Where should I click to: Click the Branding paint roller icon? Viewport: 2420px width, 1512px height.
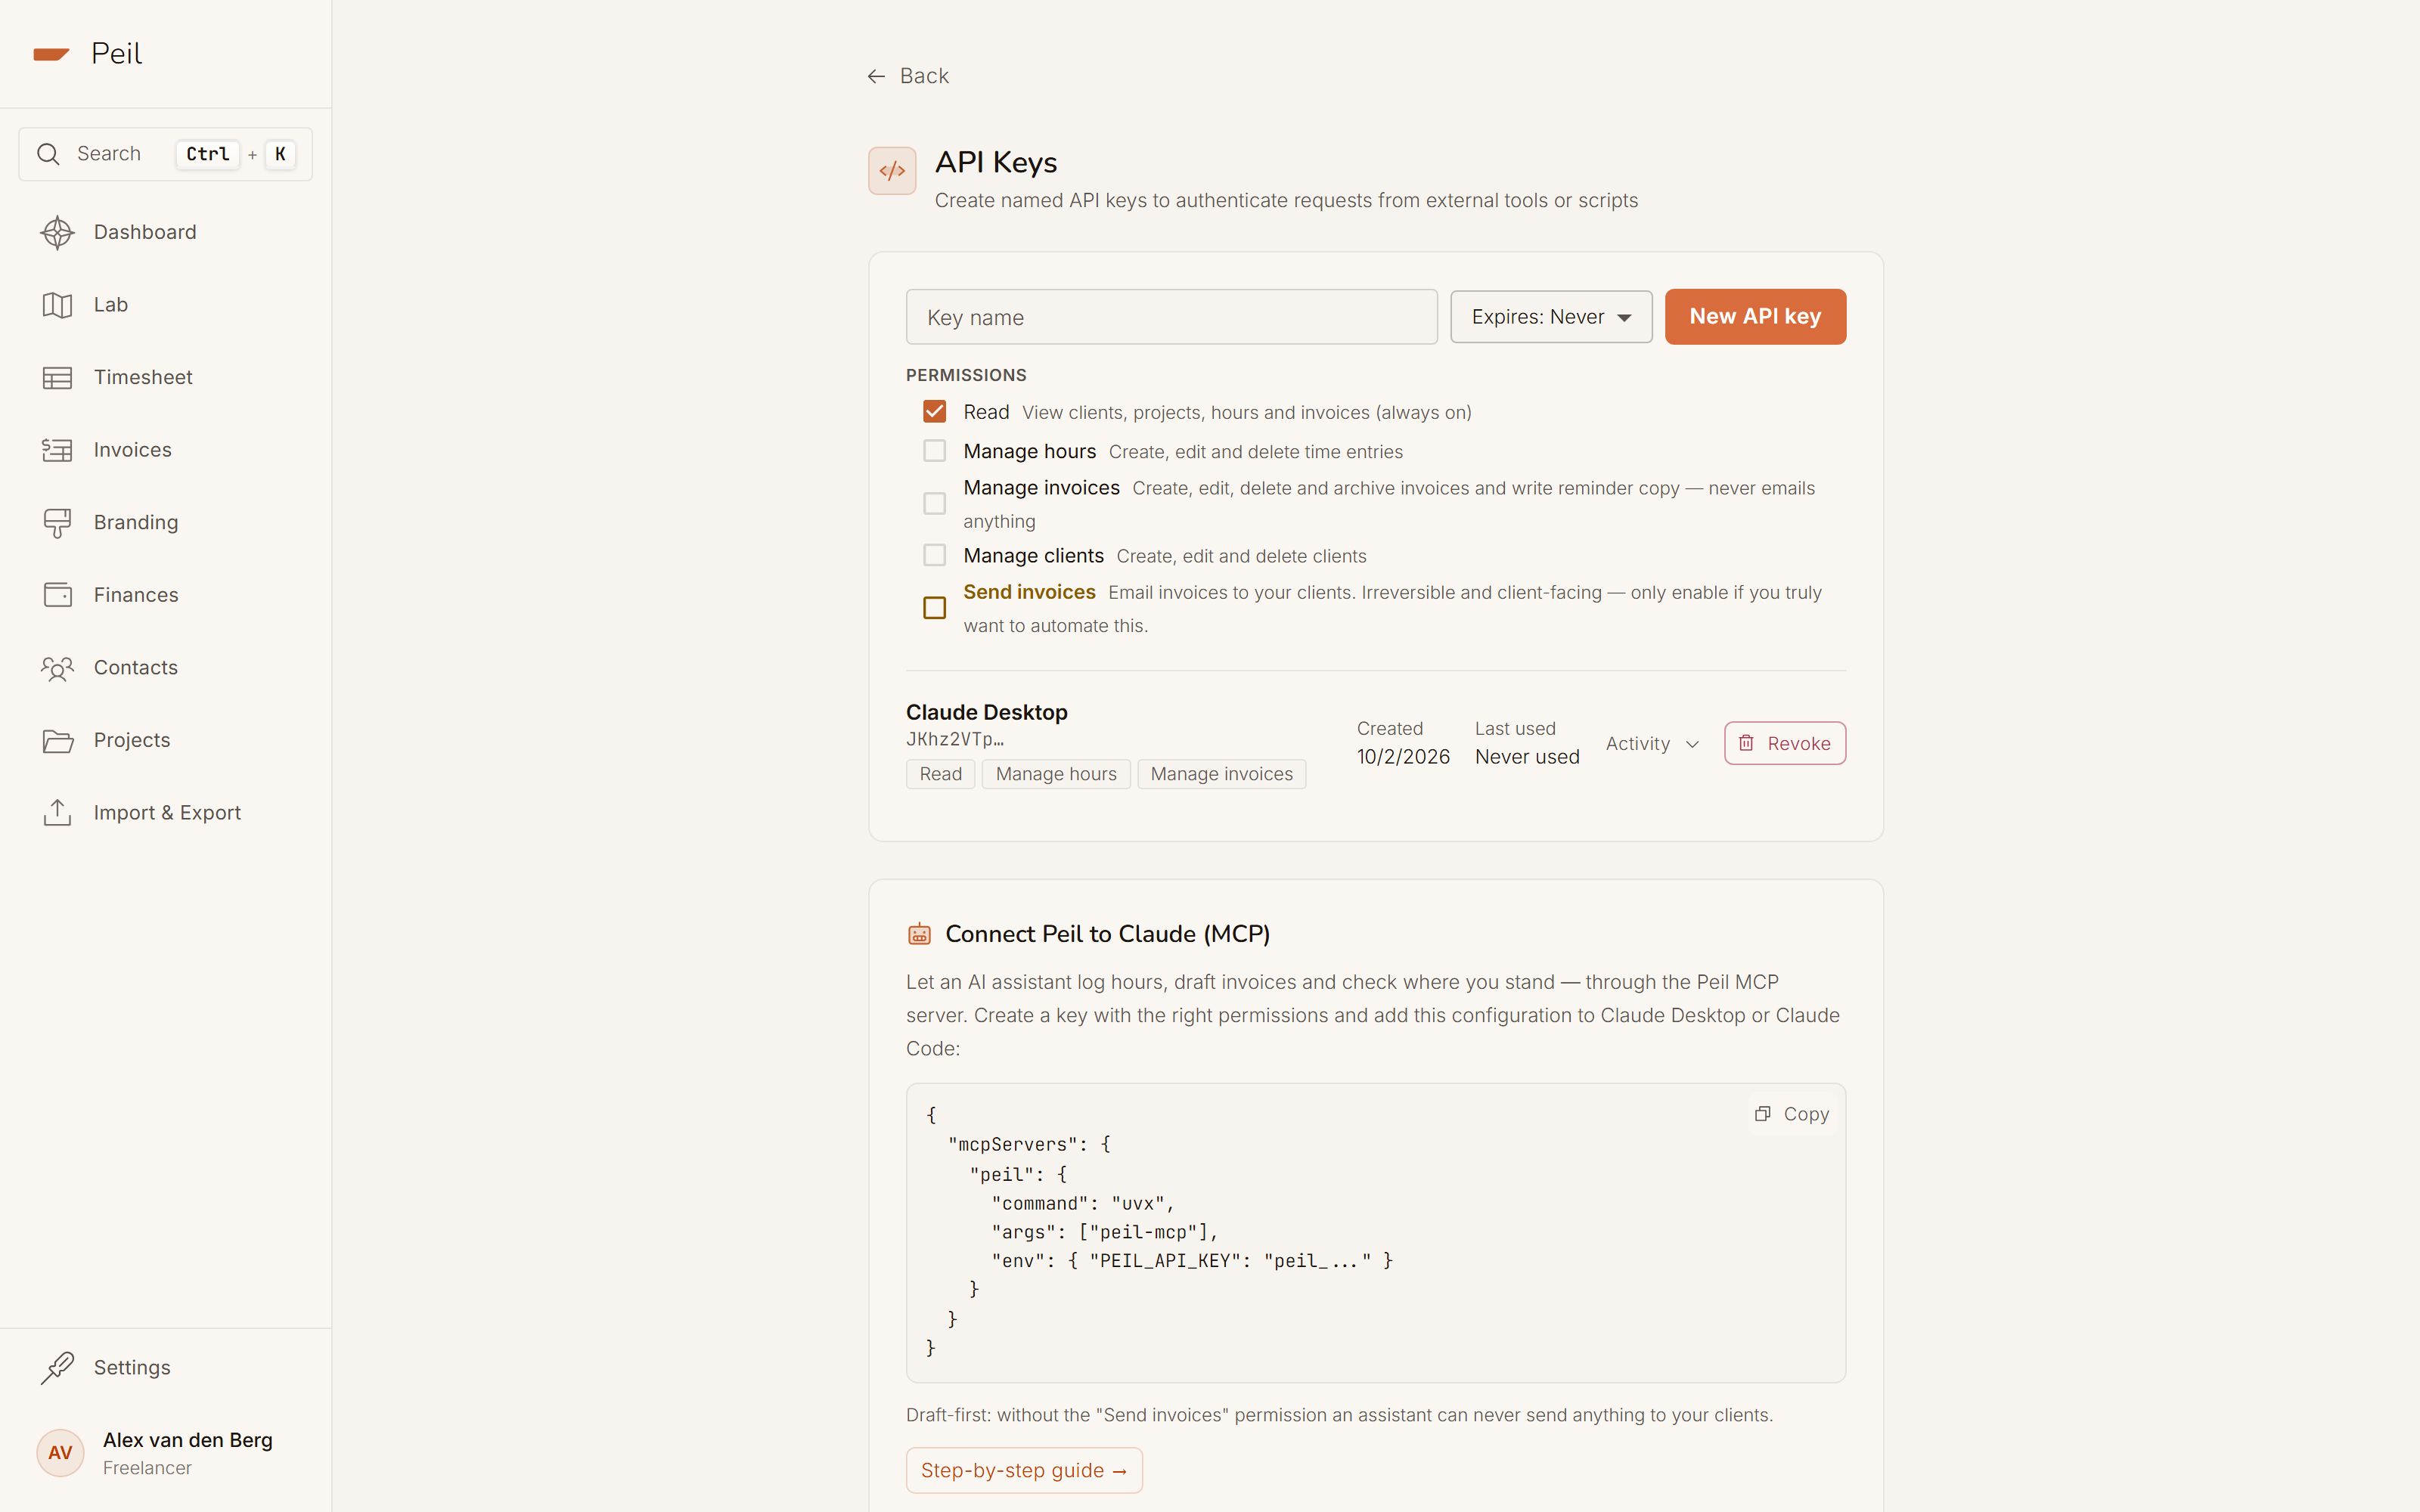pos(57,523)
